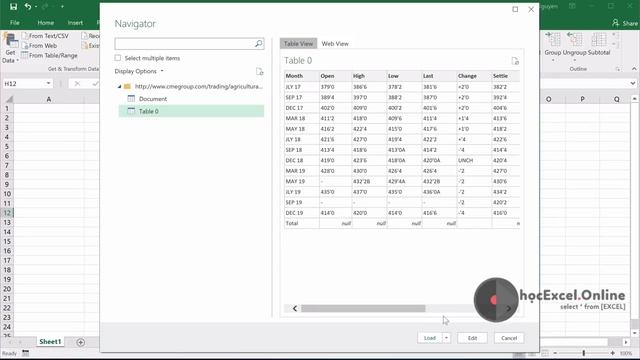Screen dimensions: 640x360
Task: Open the Home ribbon tab
Action: pos(46,23)
